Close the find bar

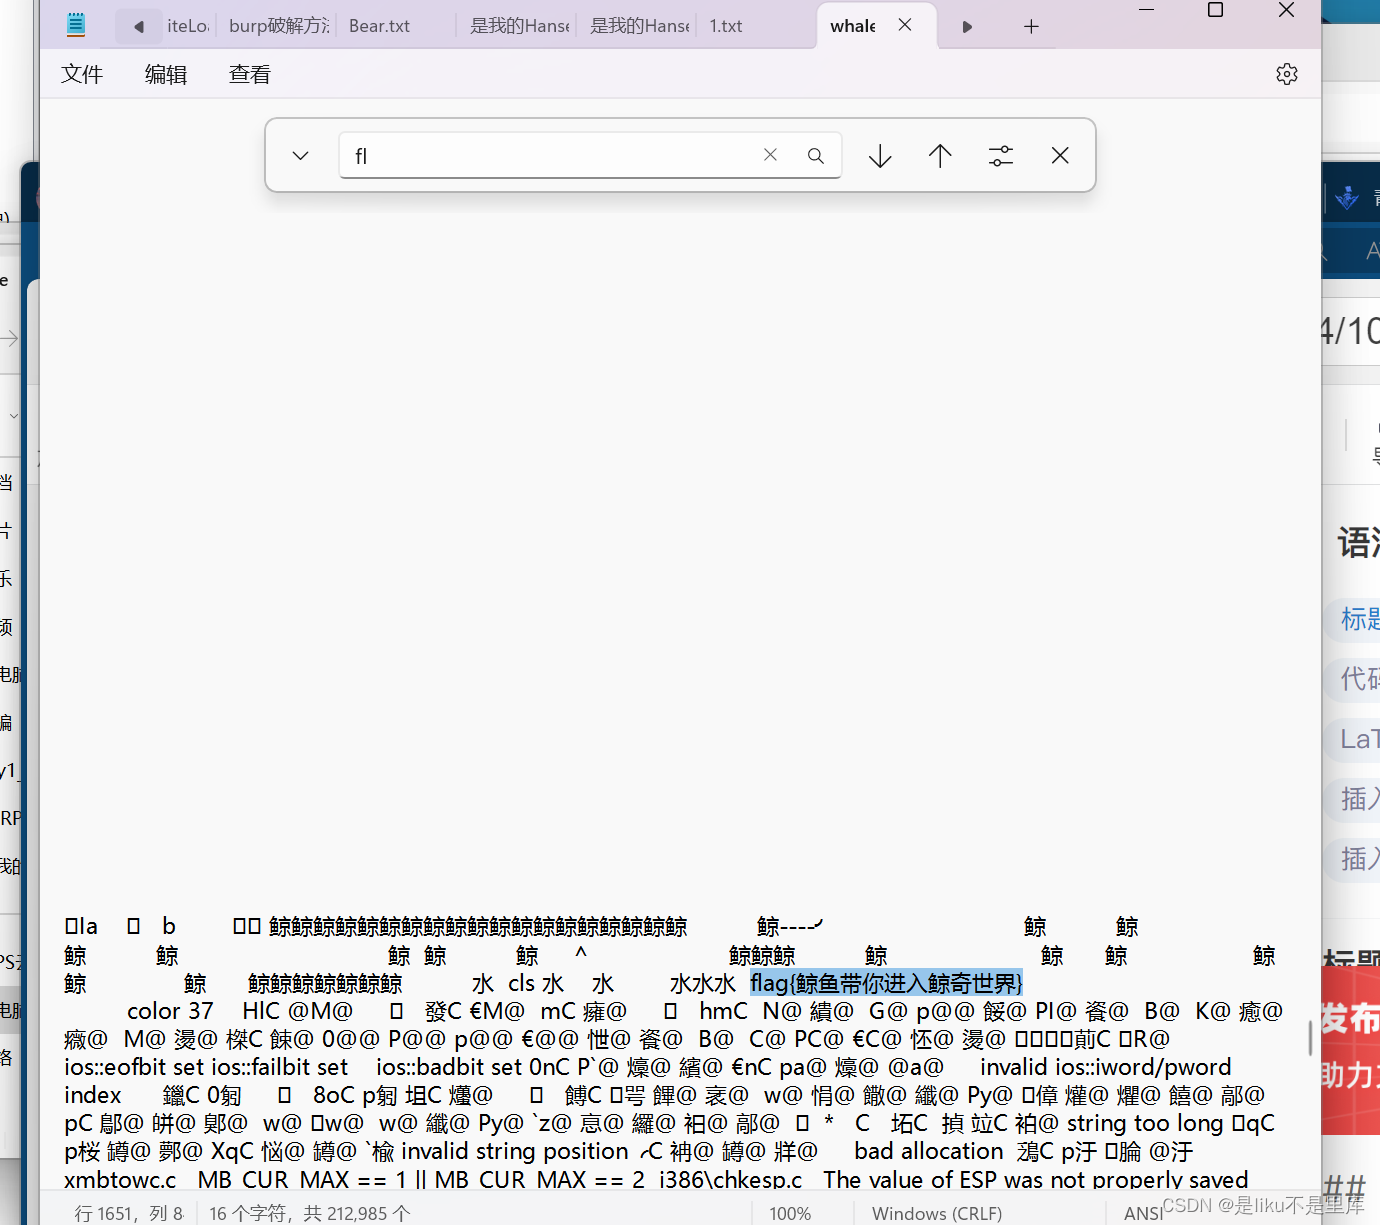coord(1060,156)
